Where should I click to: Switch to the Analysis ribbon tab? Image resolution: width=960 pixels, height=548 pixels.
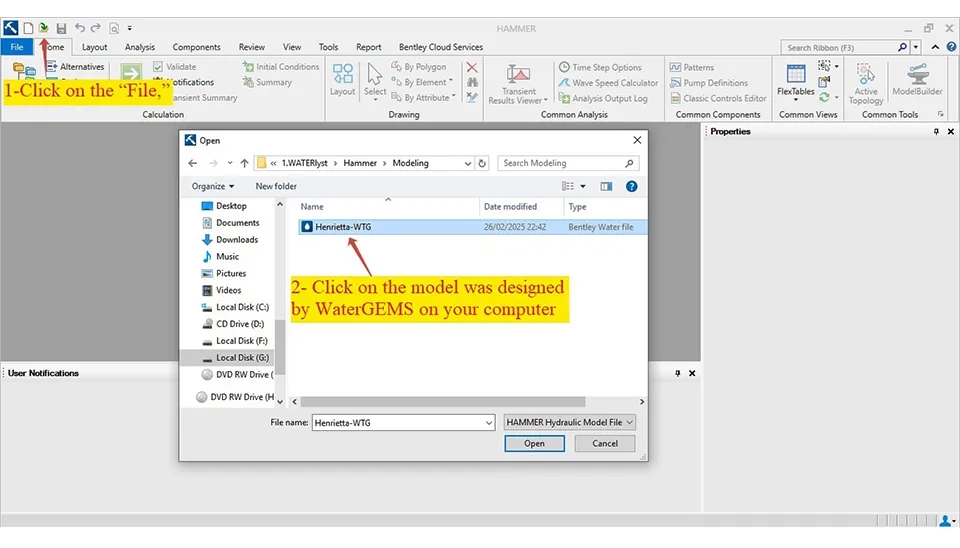coord(140,47)
